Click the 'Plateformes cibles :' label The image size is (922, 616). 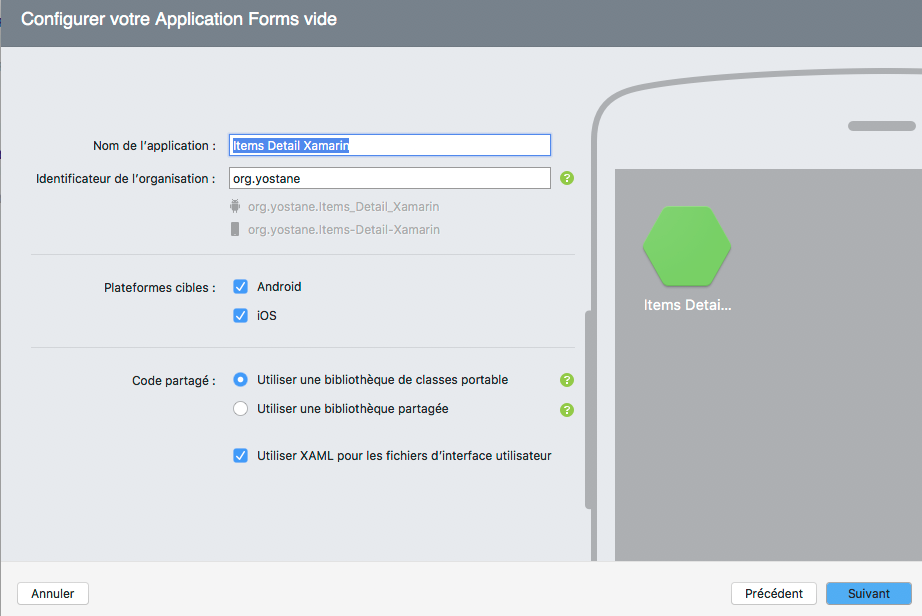pos(160,287)
